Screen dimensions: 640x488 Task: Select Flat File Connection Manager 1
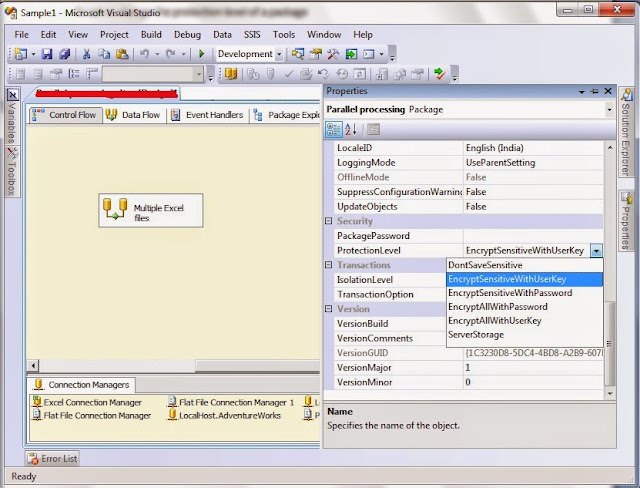(231, 402)
